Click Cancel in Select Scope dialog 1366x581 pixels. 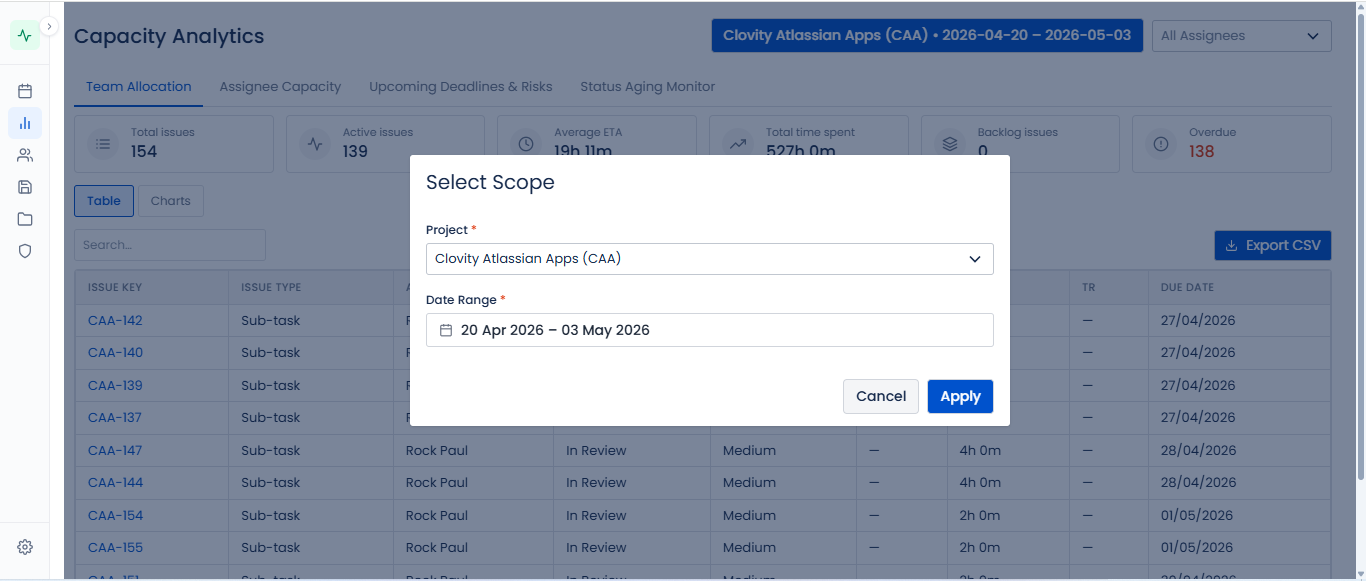881,396
